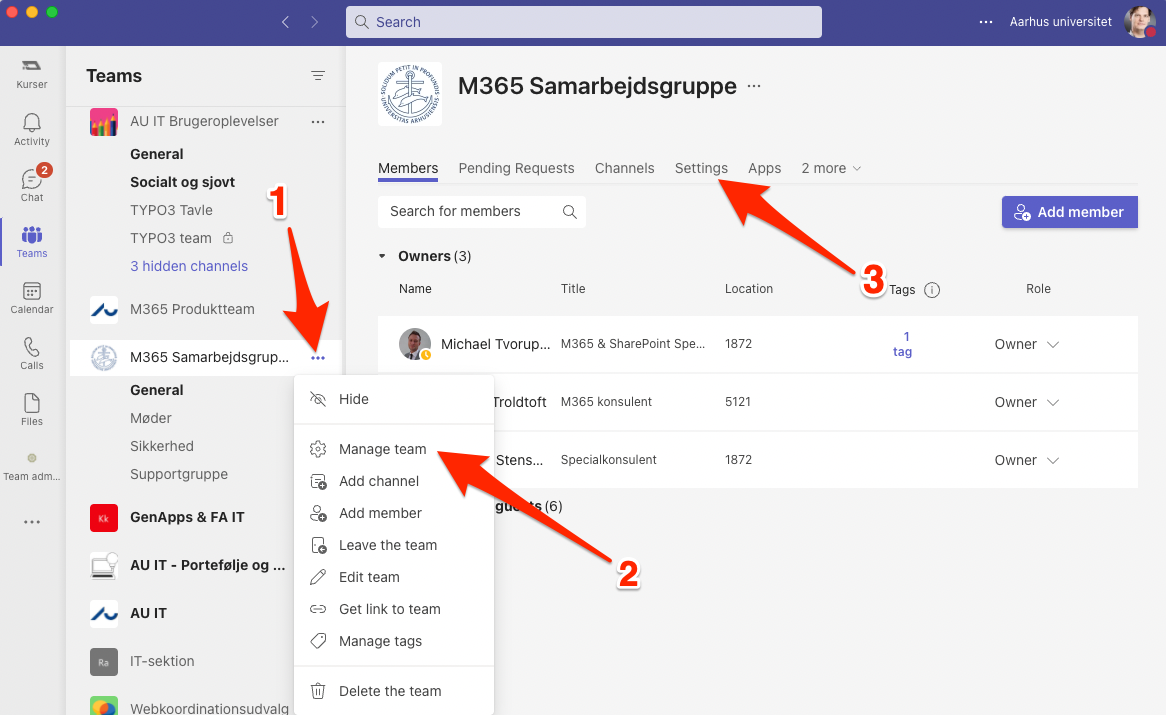Image resolution: width=1166 pixels, height=715 pixels.
Task: Choose Add member in the context menu
Action: [394, 513]
